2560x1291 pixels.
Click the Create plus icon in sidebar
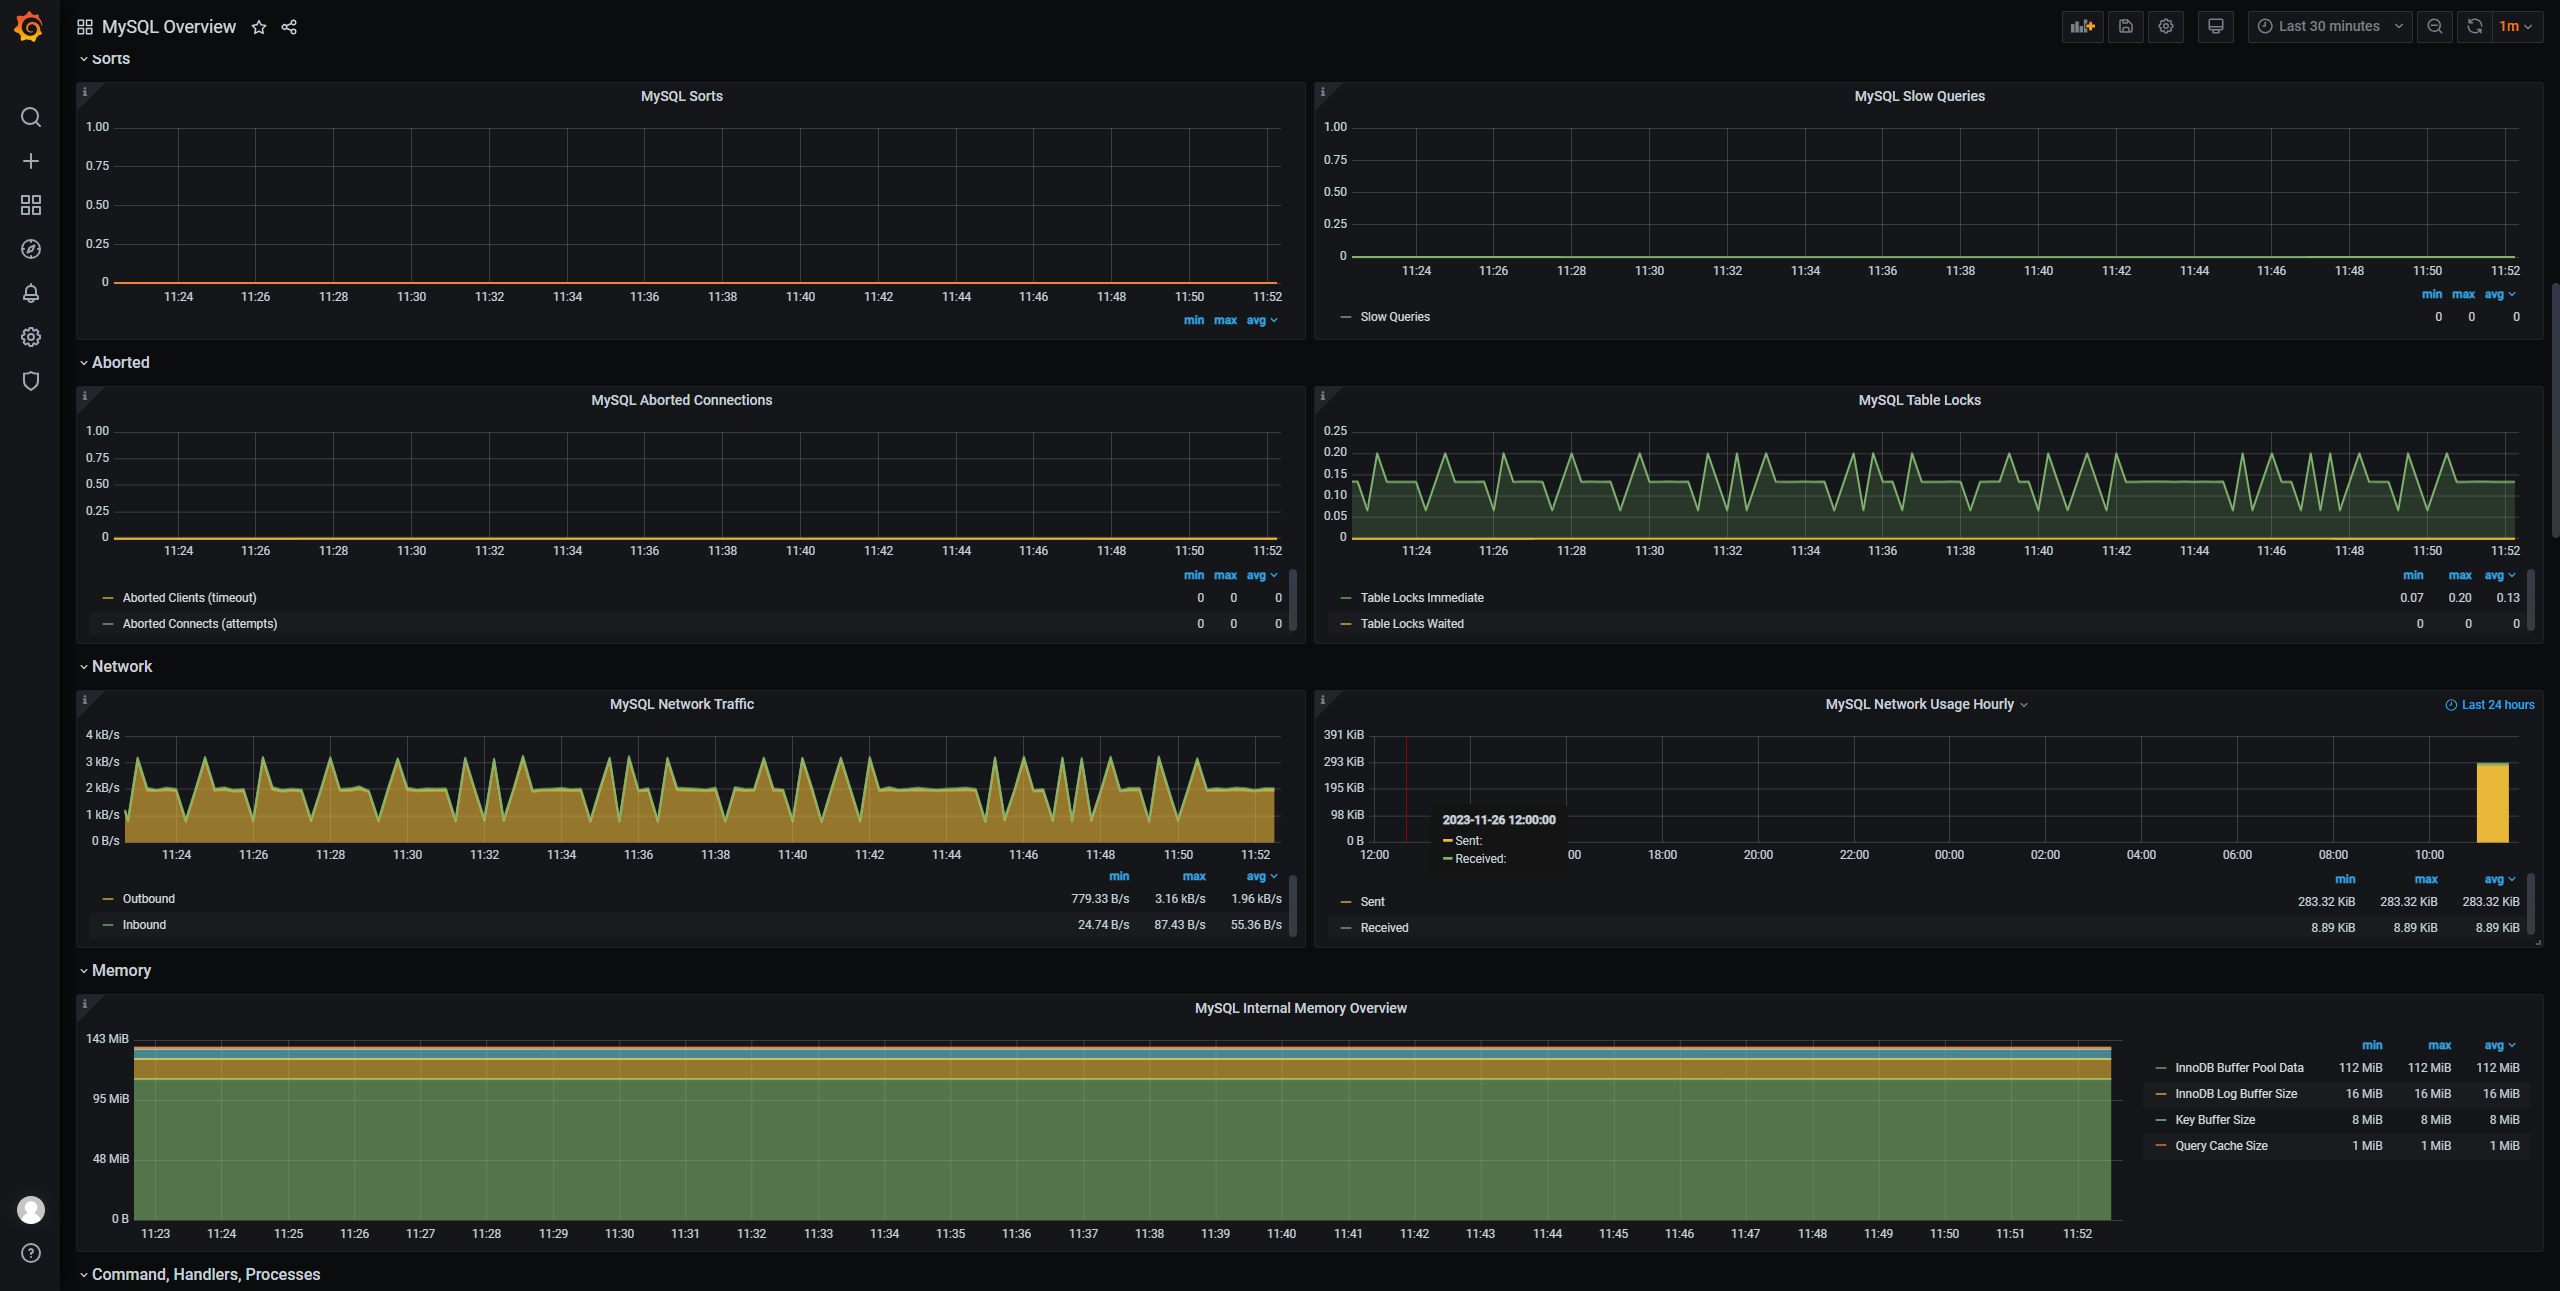point(31,161)
